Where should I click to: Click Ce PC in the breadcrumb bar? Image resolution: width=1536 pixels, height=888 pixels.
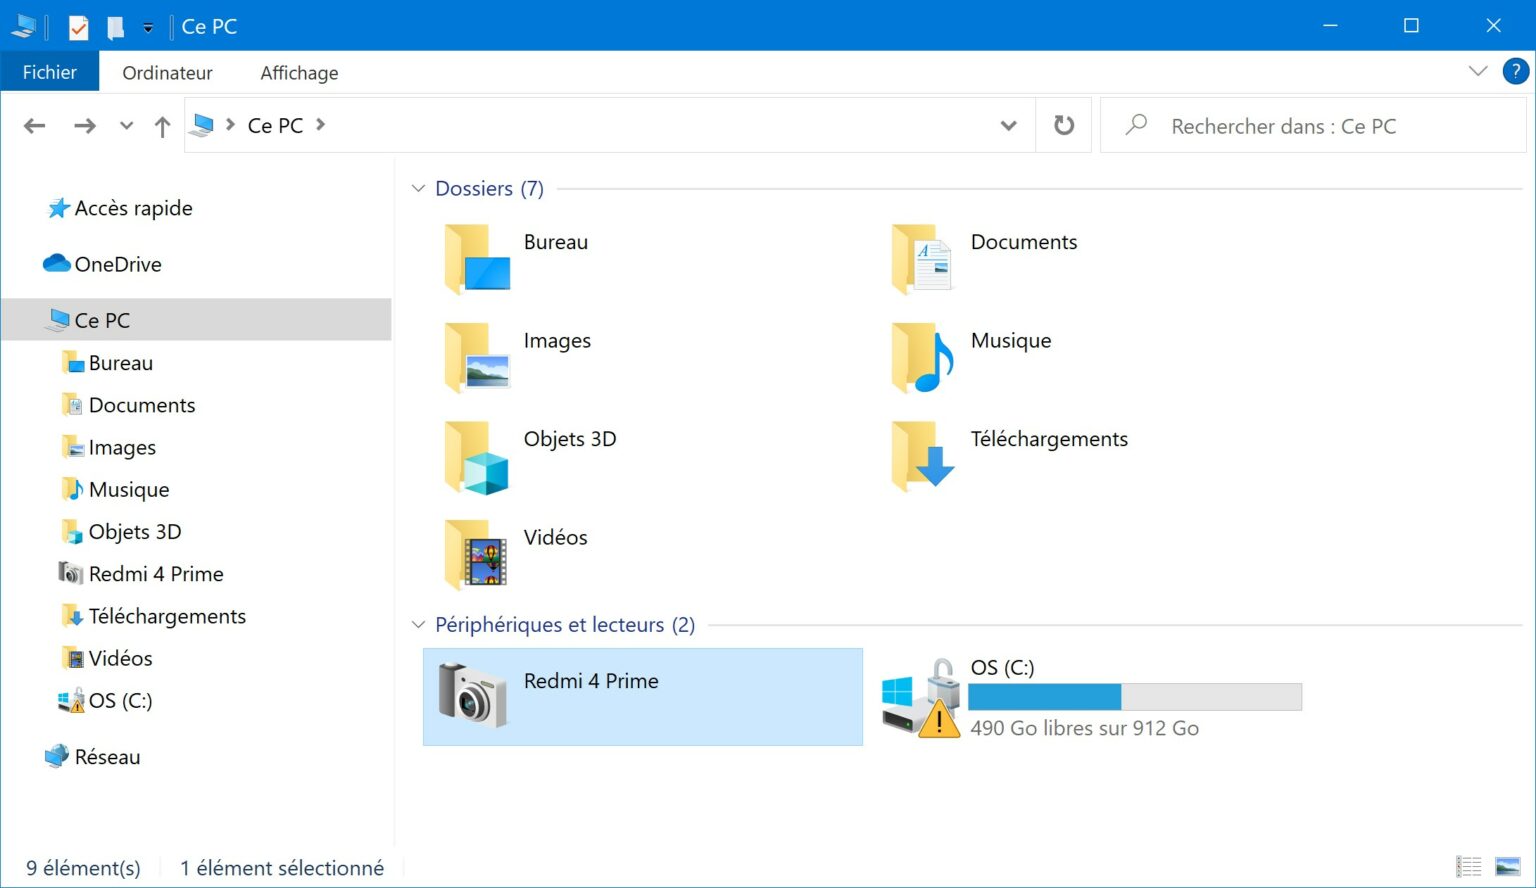tap(275, 125)
